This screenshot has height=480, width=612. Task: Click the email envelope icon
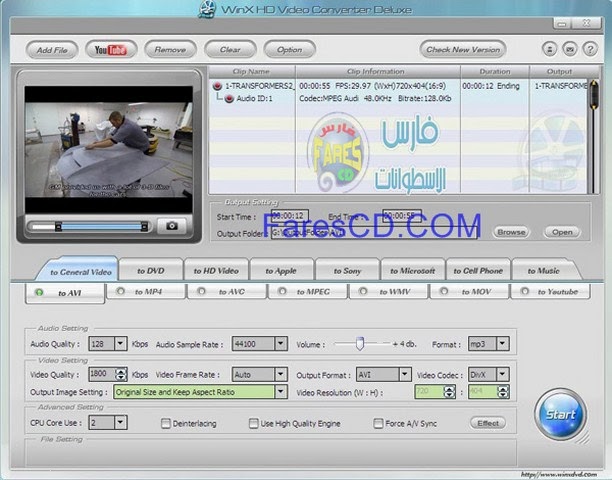(x=570, y=50)
